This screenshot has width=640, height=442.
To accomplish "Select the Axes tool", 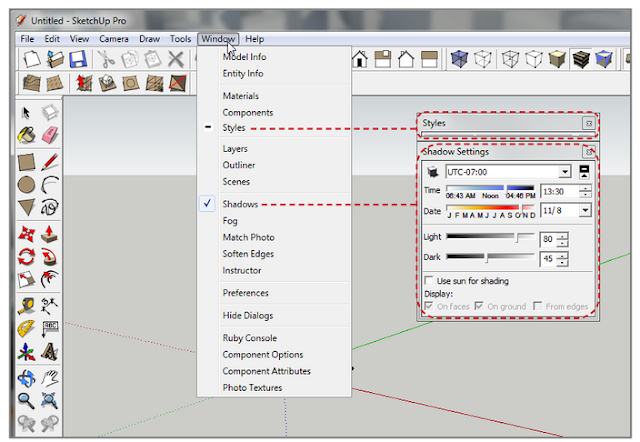I will click(x=26, y=352).
